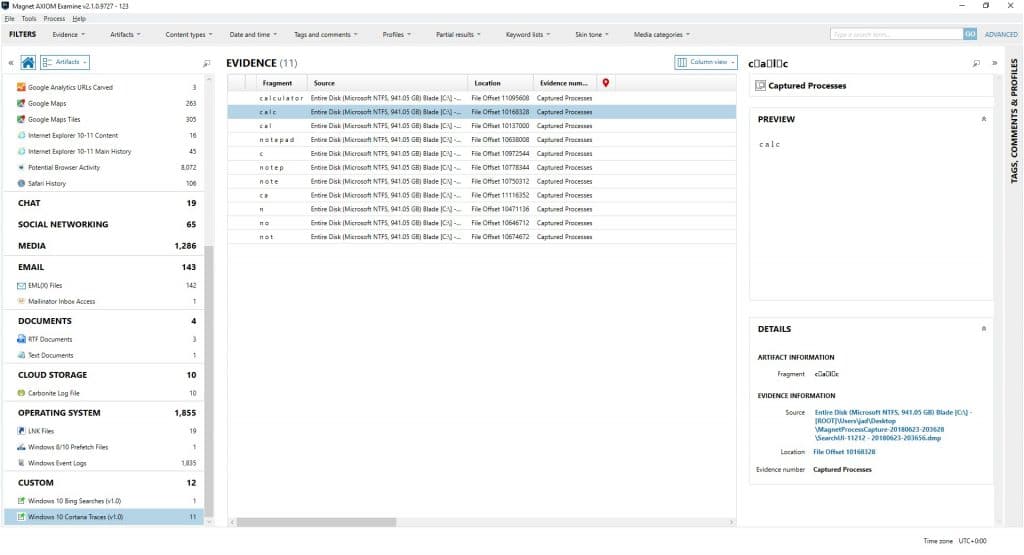Image resolution: width=1024 pixels, height=555 pixels.
Task: Open the Skin tone filter dropdown
Action: (x=592, y=35)
